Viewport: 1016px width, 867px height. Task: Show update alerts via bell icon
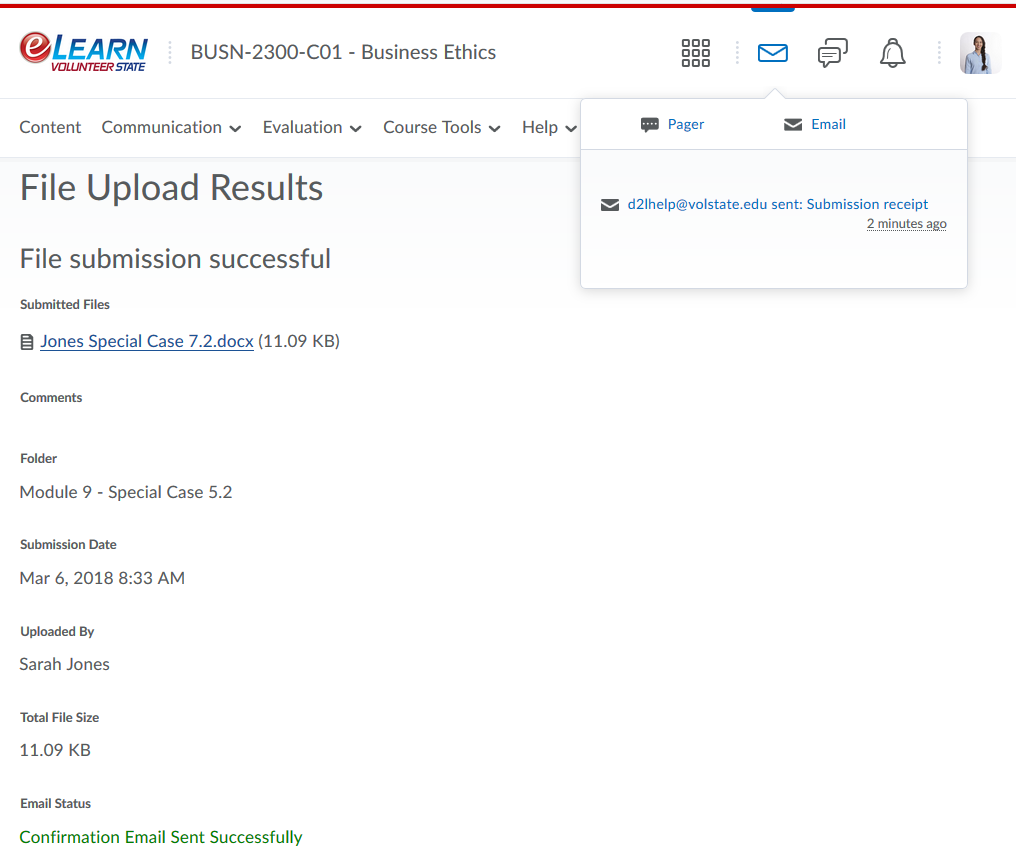point(892,53)
